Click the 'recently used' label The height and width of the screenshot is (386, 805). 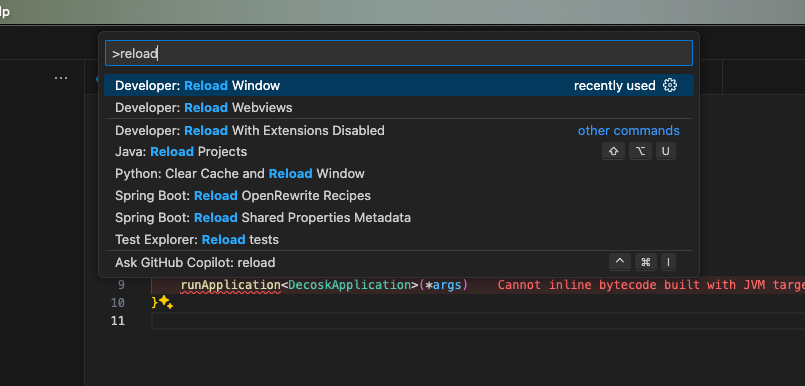pos(615,85)
